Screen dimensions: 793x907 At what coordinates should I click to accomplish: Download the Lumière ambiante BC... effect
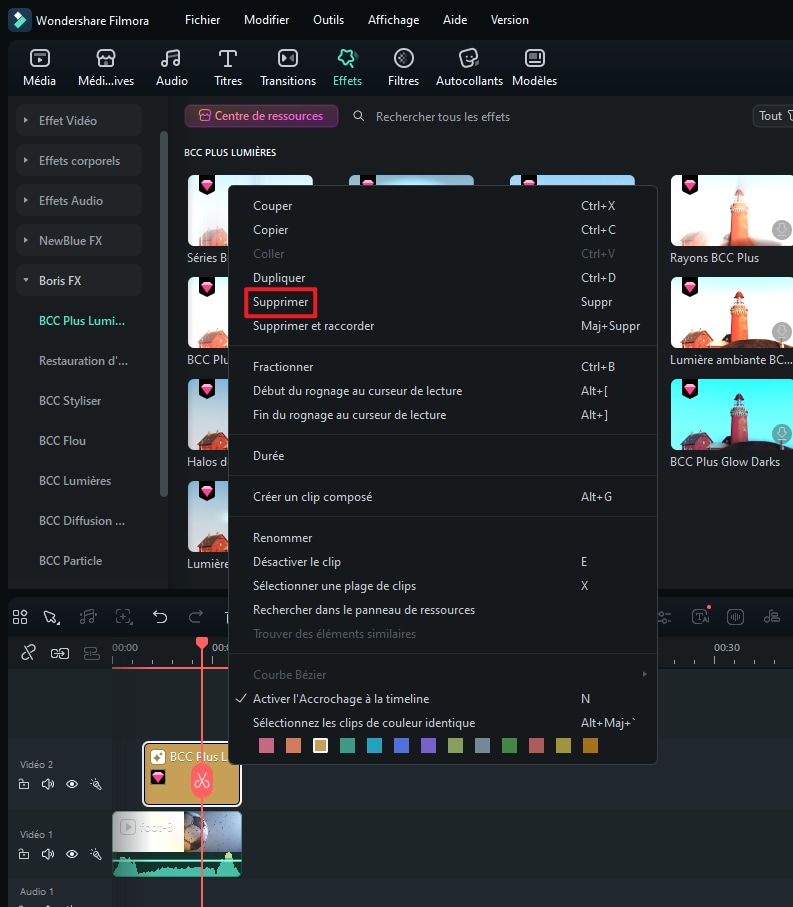pyautogui.click(x=781, y=331)
